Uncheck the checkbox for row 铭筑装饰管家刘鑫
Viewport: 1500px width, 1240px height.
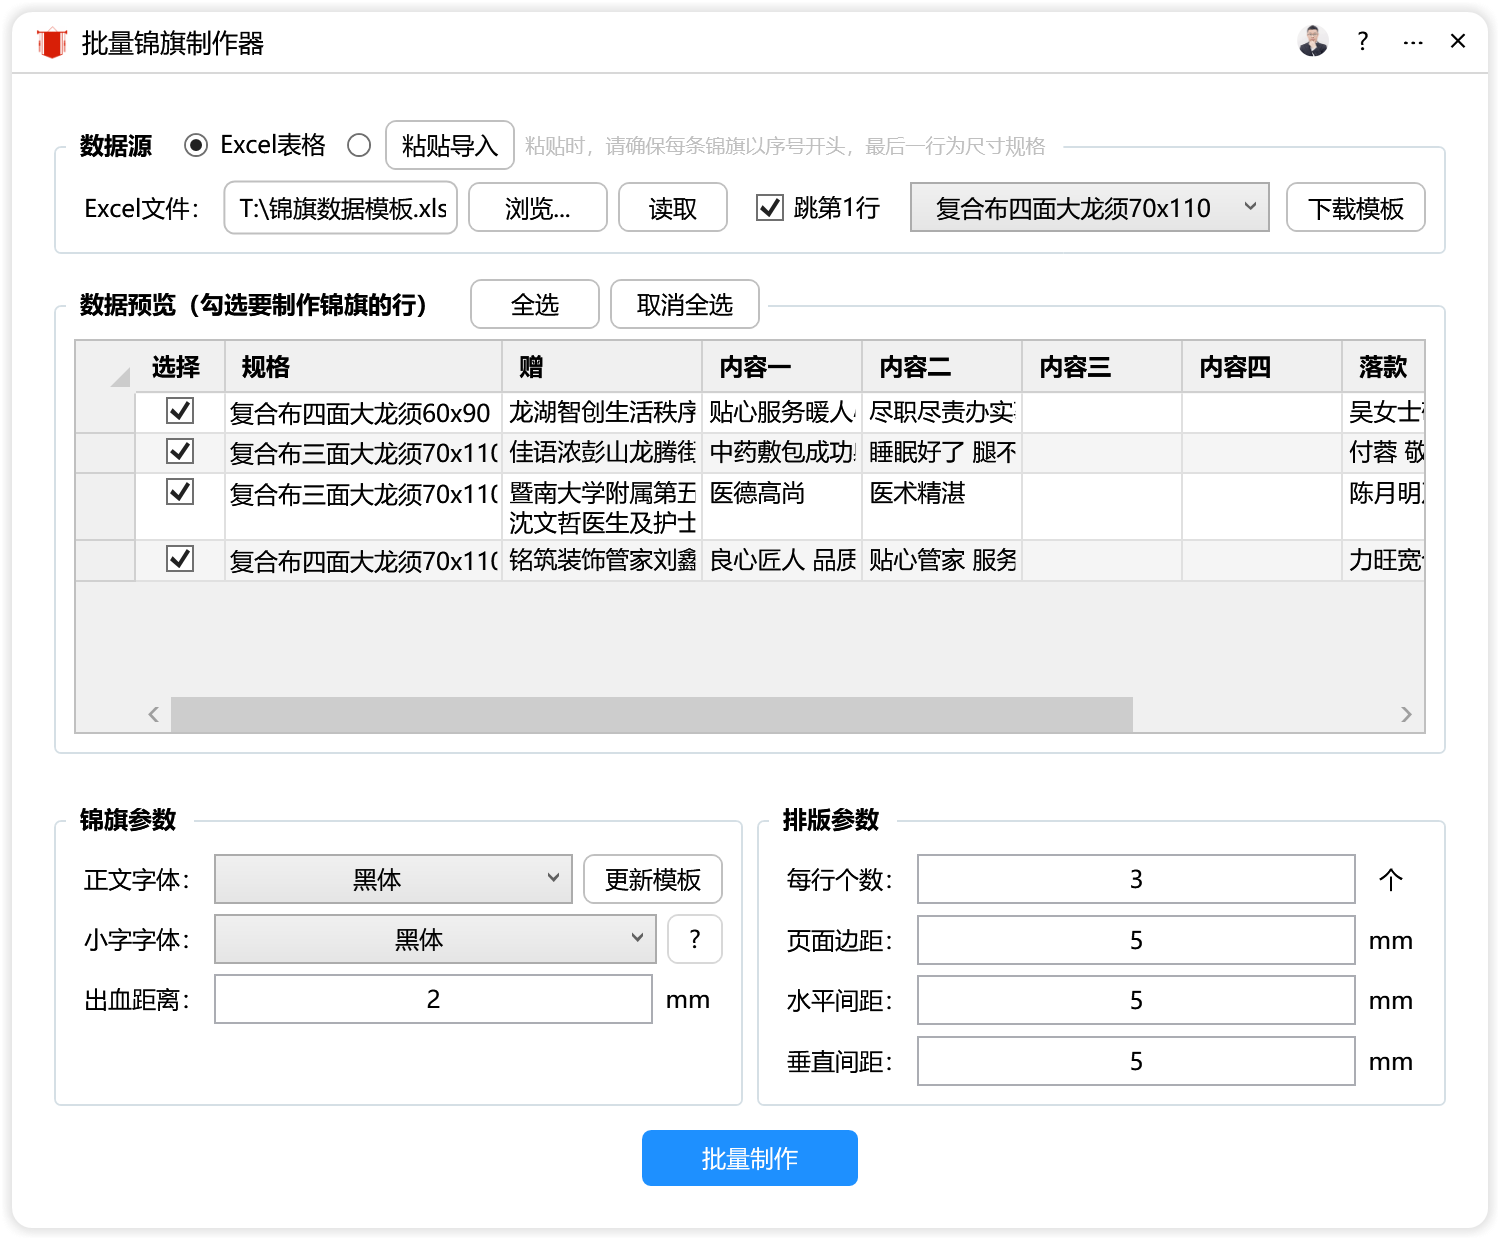[180, 559]
